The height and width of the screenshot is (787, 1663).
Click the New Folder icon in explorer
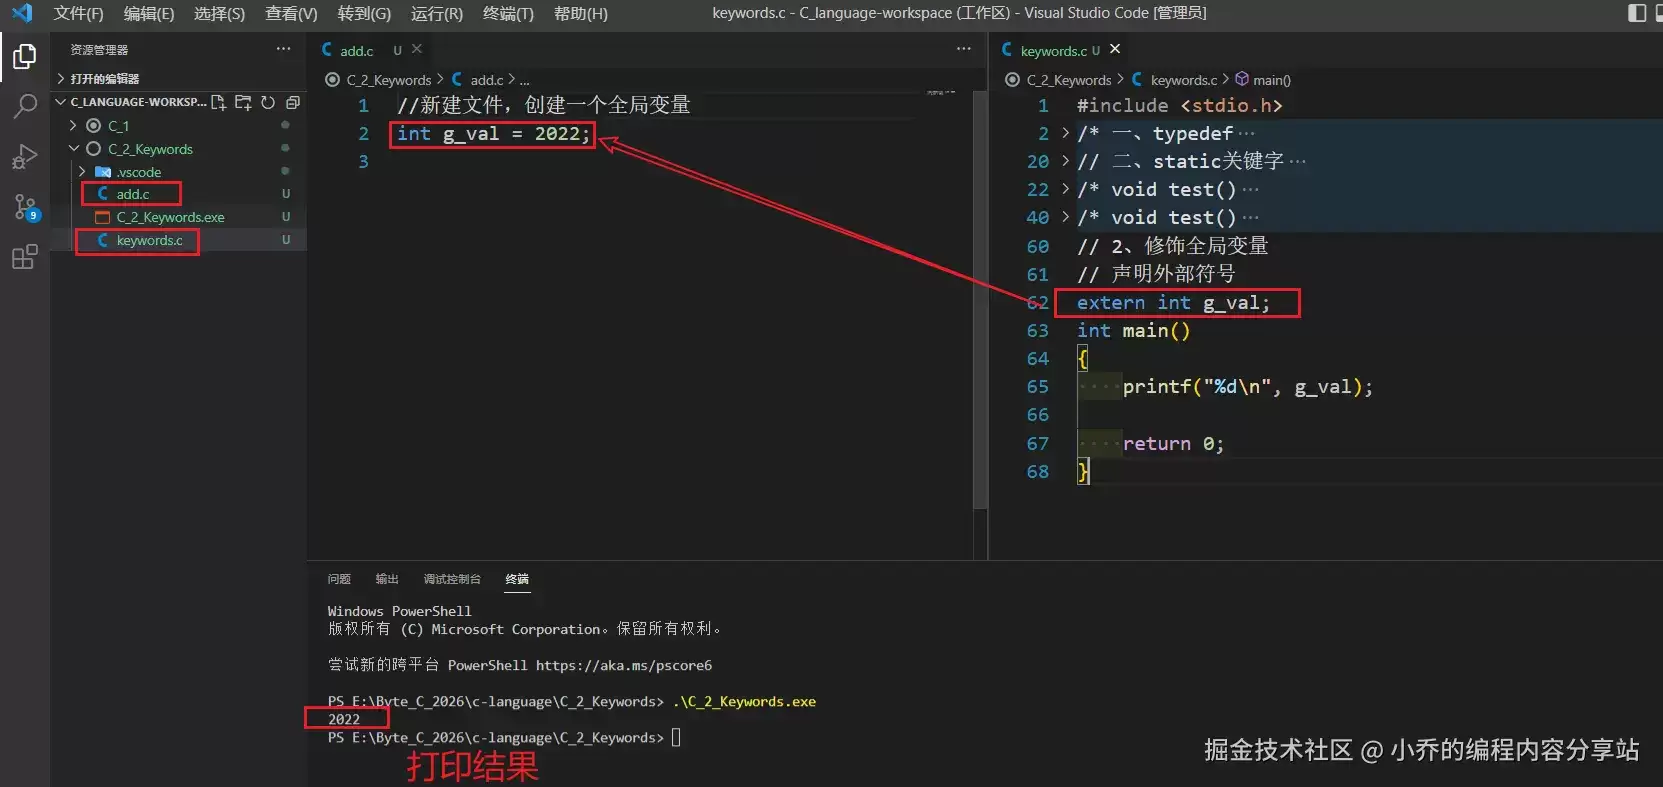click(x=243, y=102)
